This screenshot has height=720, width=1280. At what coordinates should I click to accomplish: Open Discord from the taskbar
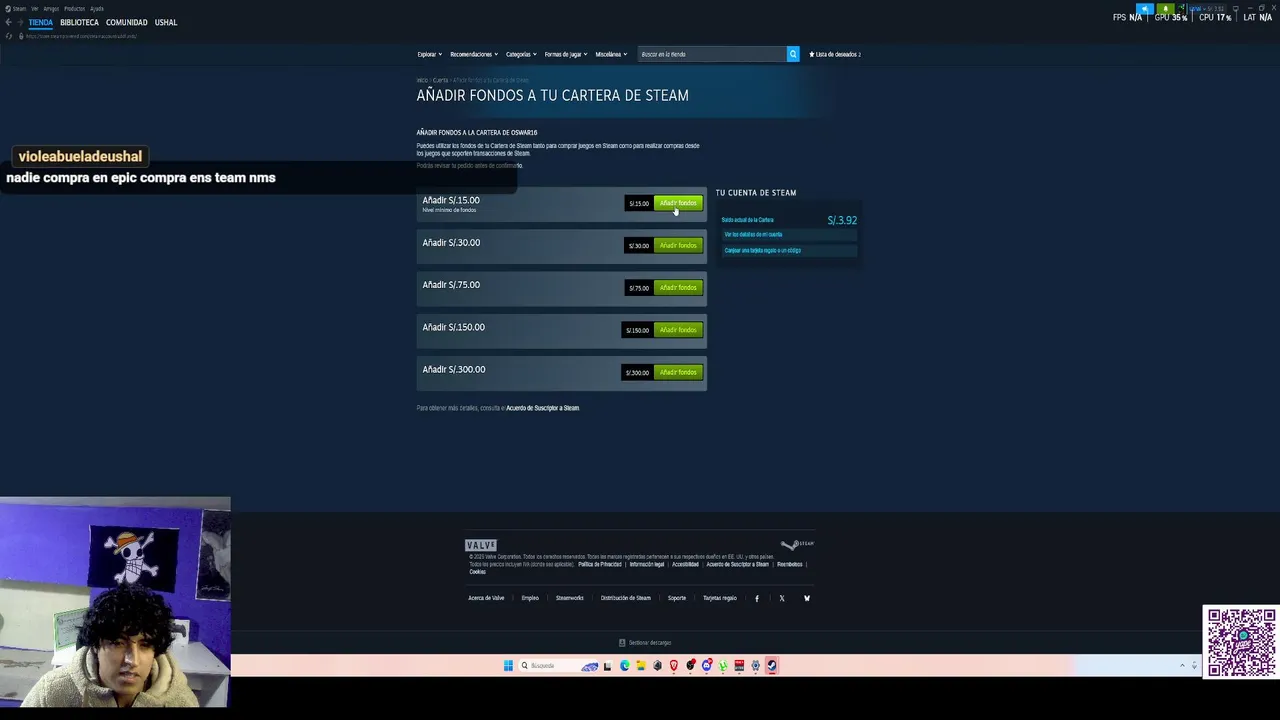(706, 666)
